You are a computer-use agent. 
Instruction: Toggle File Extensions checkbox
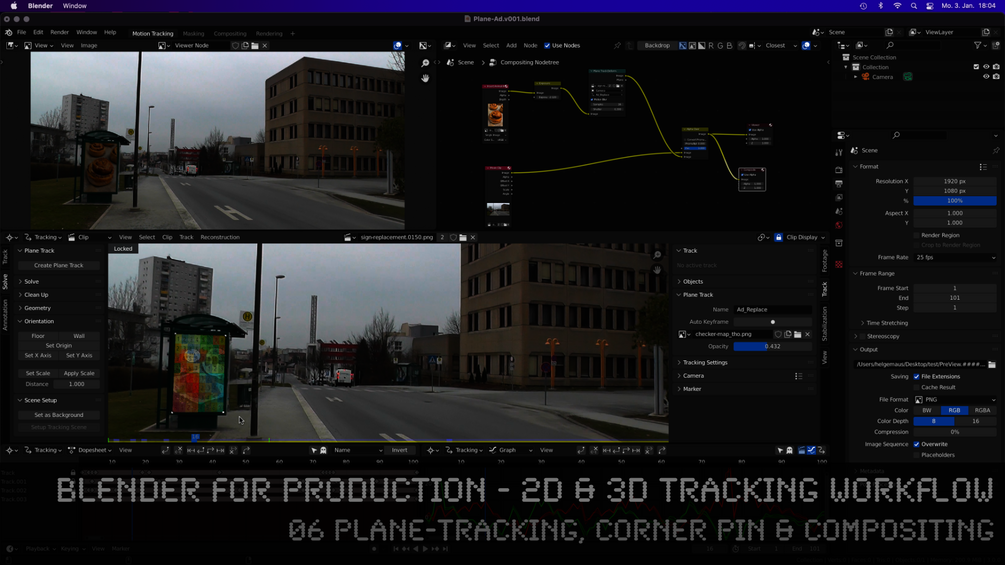pos(917,377)
